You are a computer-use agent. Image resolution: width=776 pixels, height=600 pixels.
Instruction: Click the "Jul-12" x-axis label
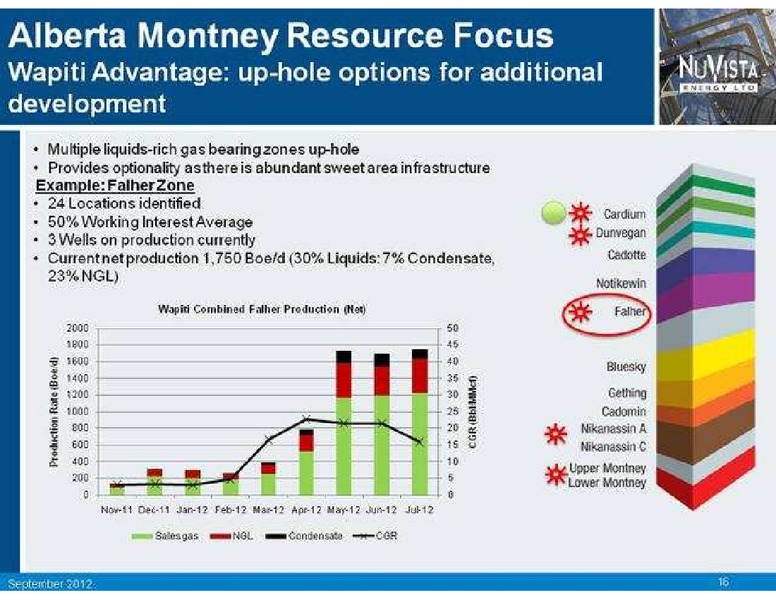pos(420,510)
